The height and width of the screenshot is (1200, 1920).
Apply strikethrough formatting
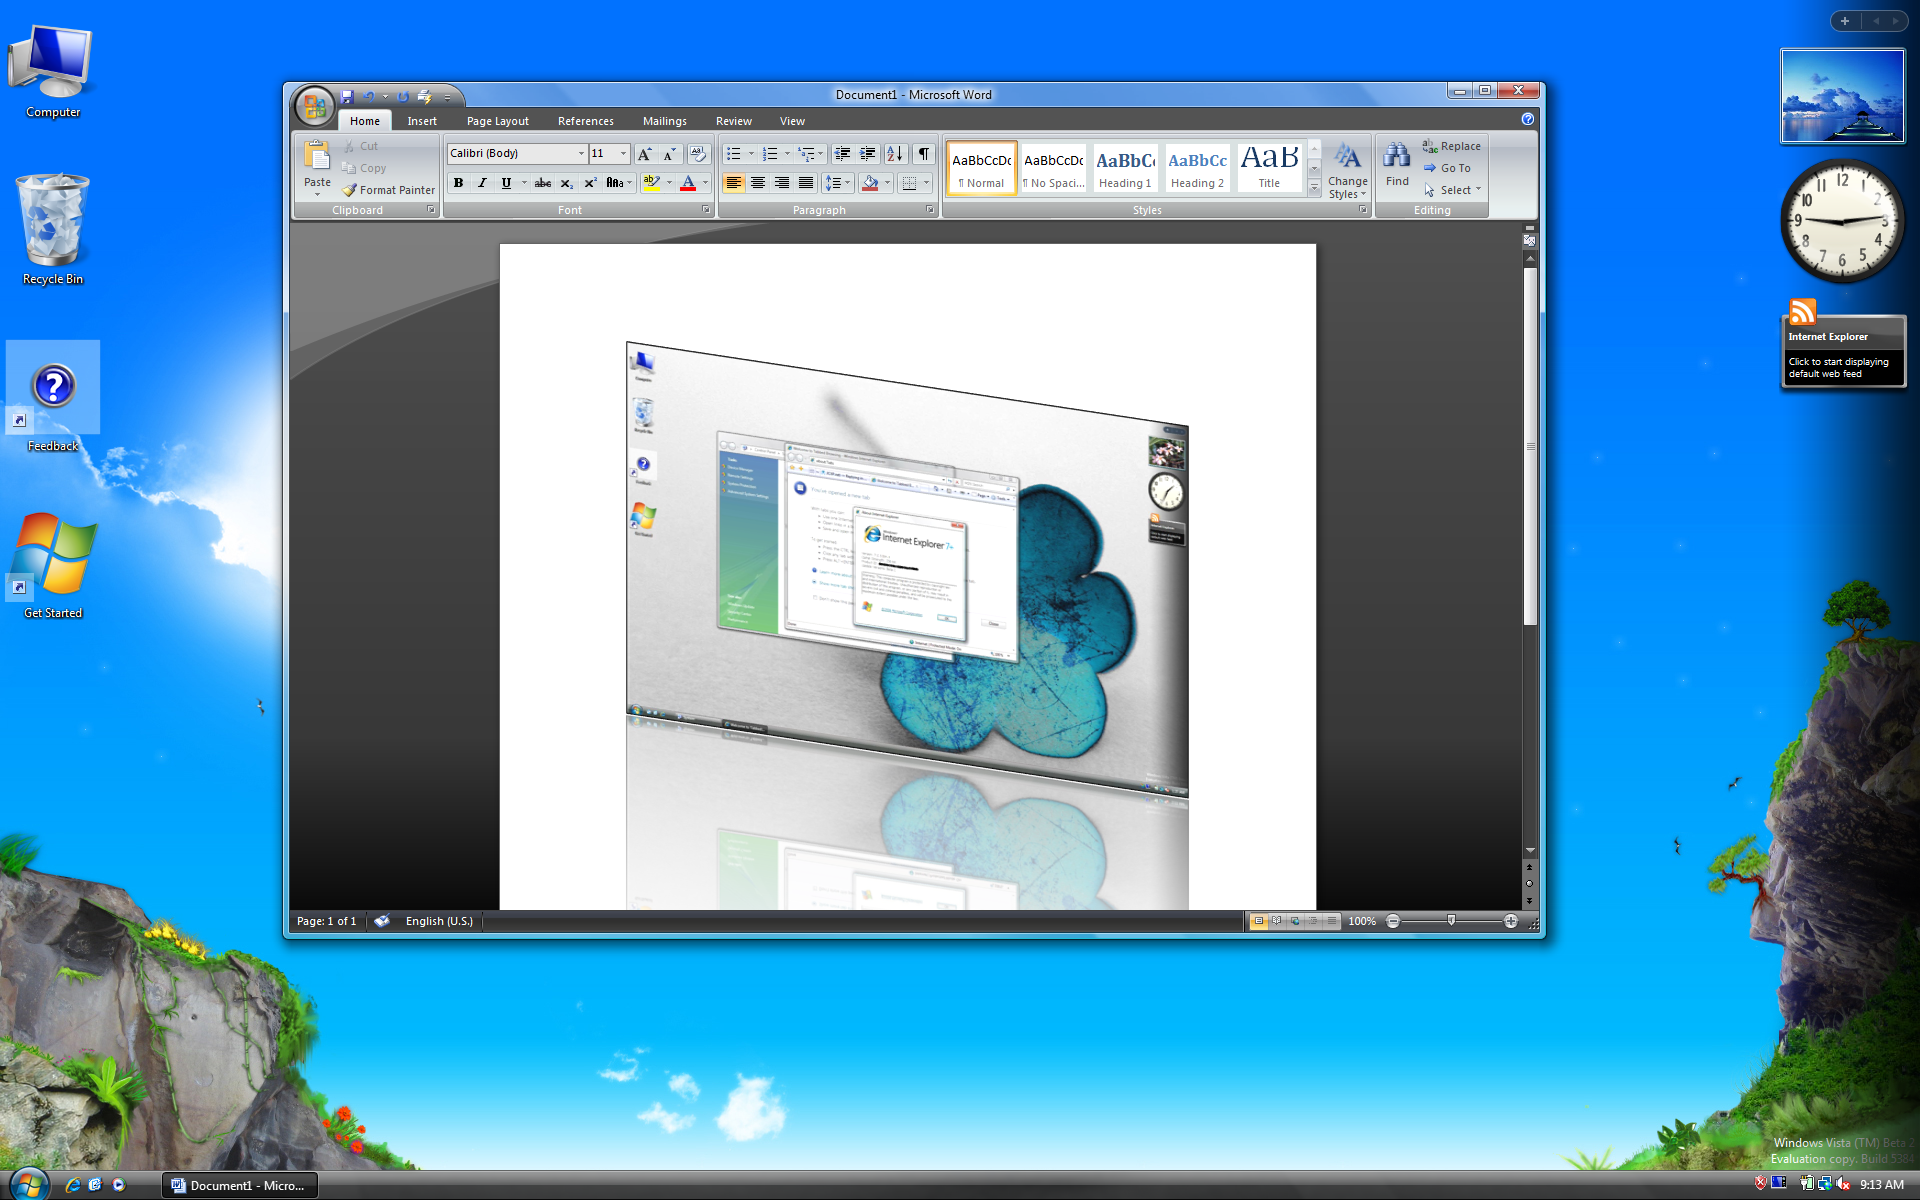click(x=542, y=183)
